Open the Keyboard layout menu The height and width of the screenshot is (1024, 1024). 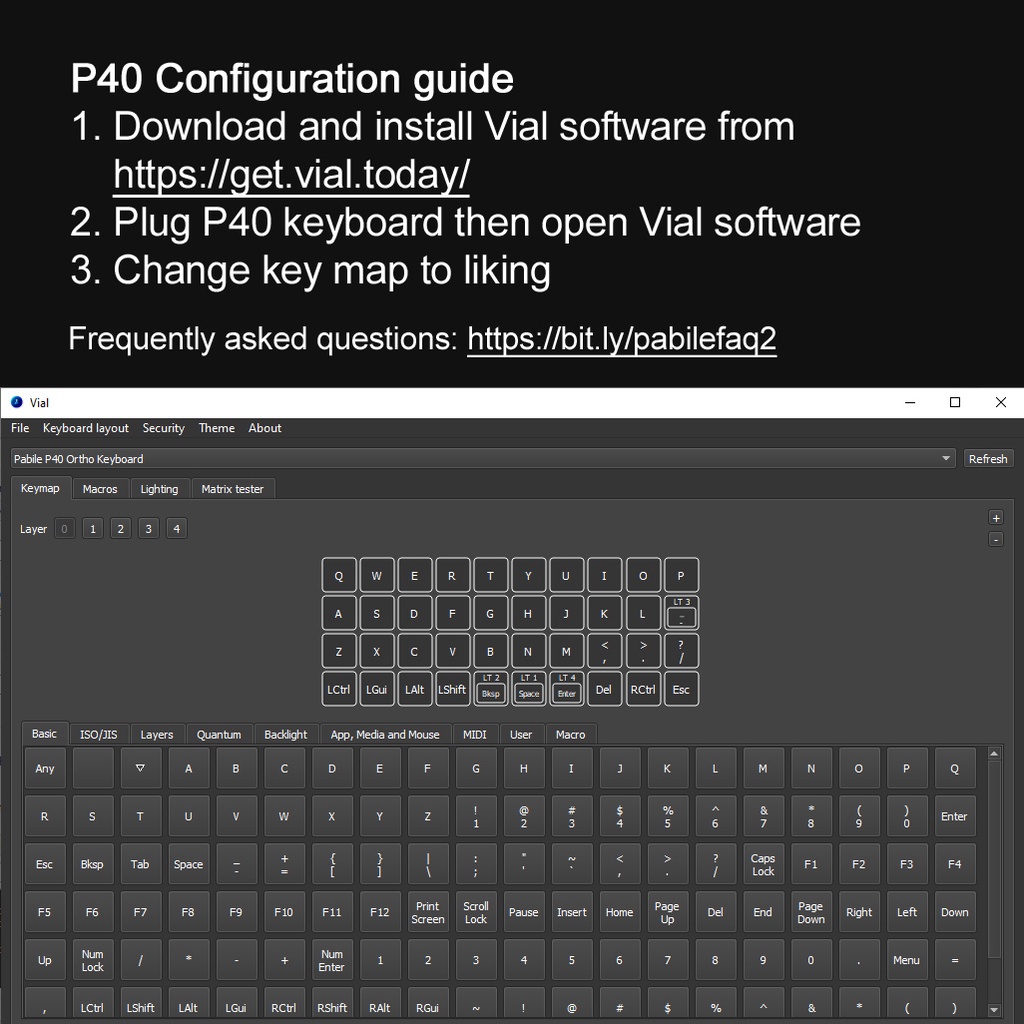coord(85,428)
